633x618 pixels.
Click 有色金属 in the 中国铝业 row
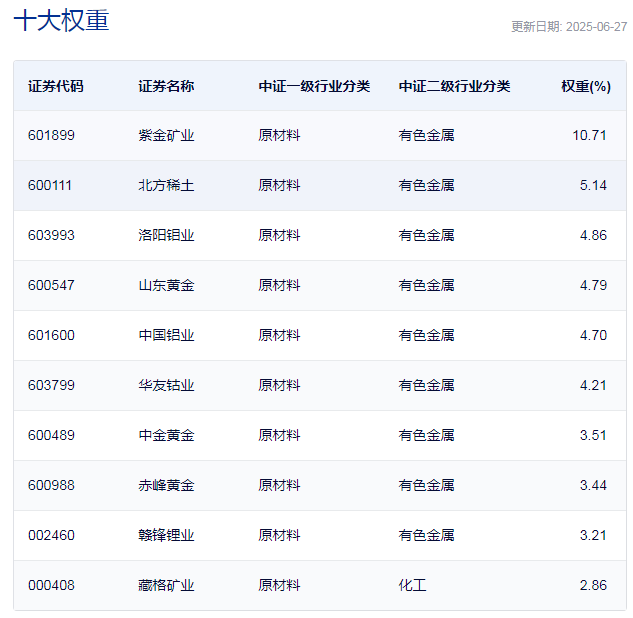click(x=426, y=335)
